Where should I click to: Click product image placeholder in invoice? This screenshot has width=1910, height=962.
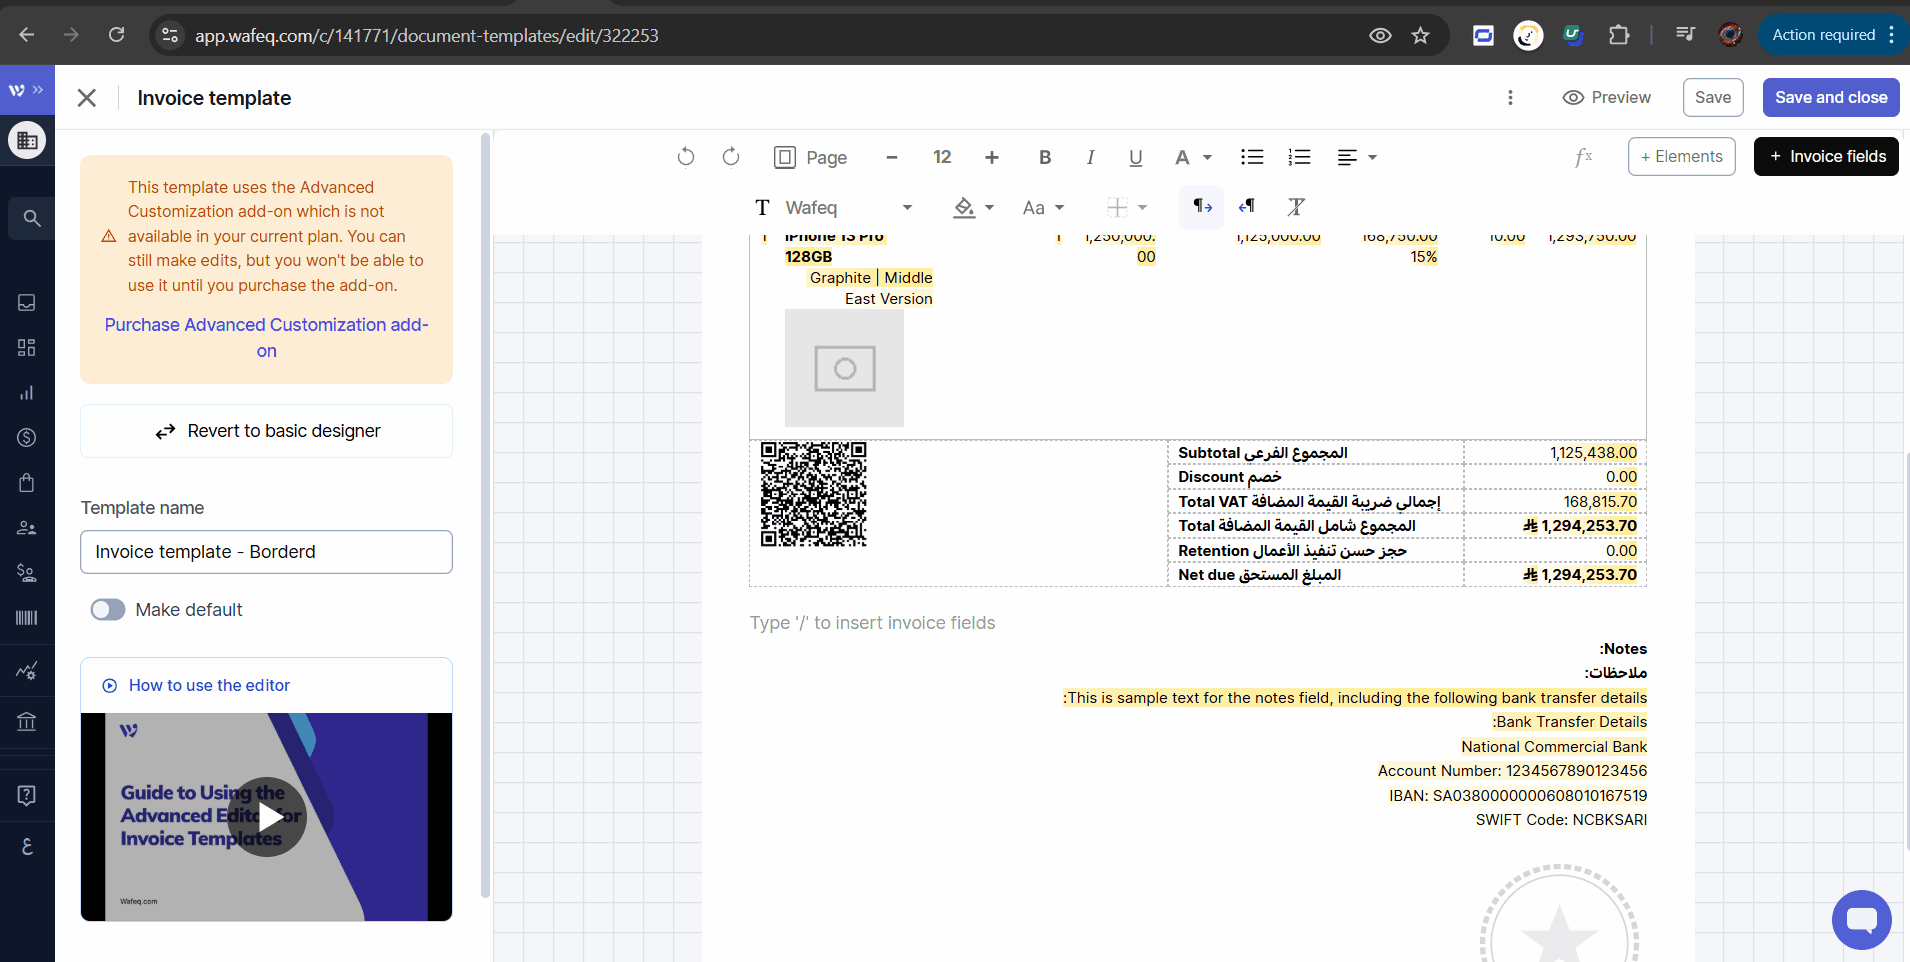(x=844, y=368)
